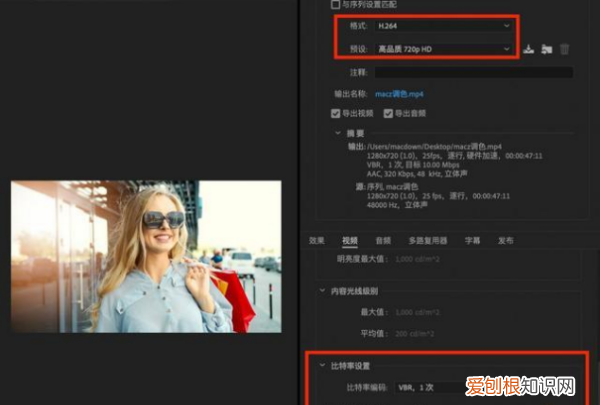Click the summary line VBR, 1 次, 目标 10.00 Mbps
The height and width of the screenshot is (405, 600).
pos(413,165)
